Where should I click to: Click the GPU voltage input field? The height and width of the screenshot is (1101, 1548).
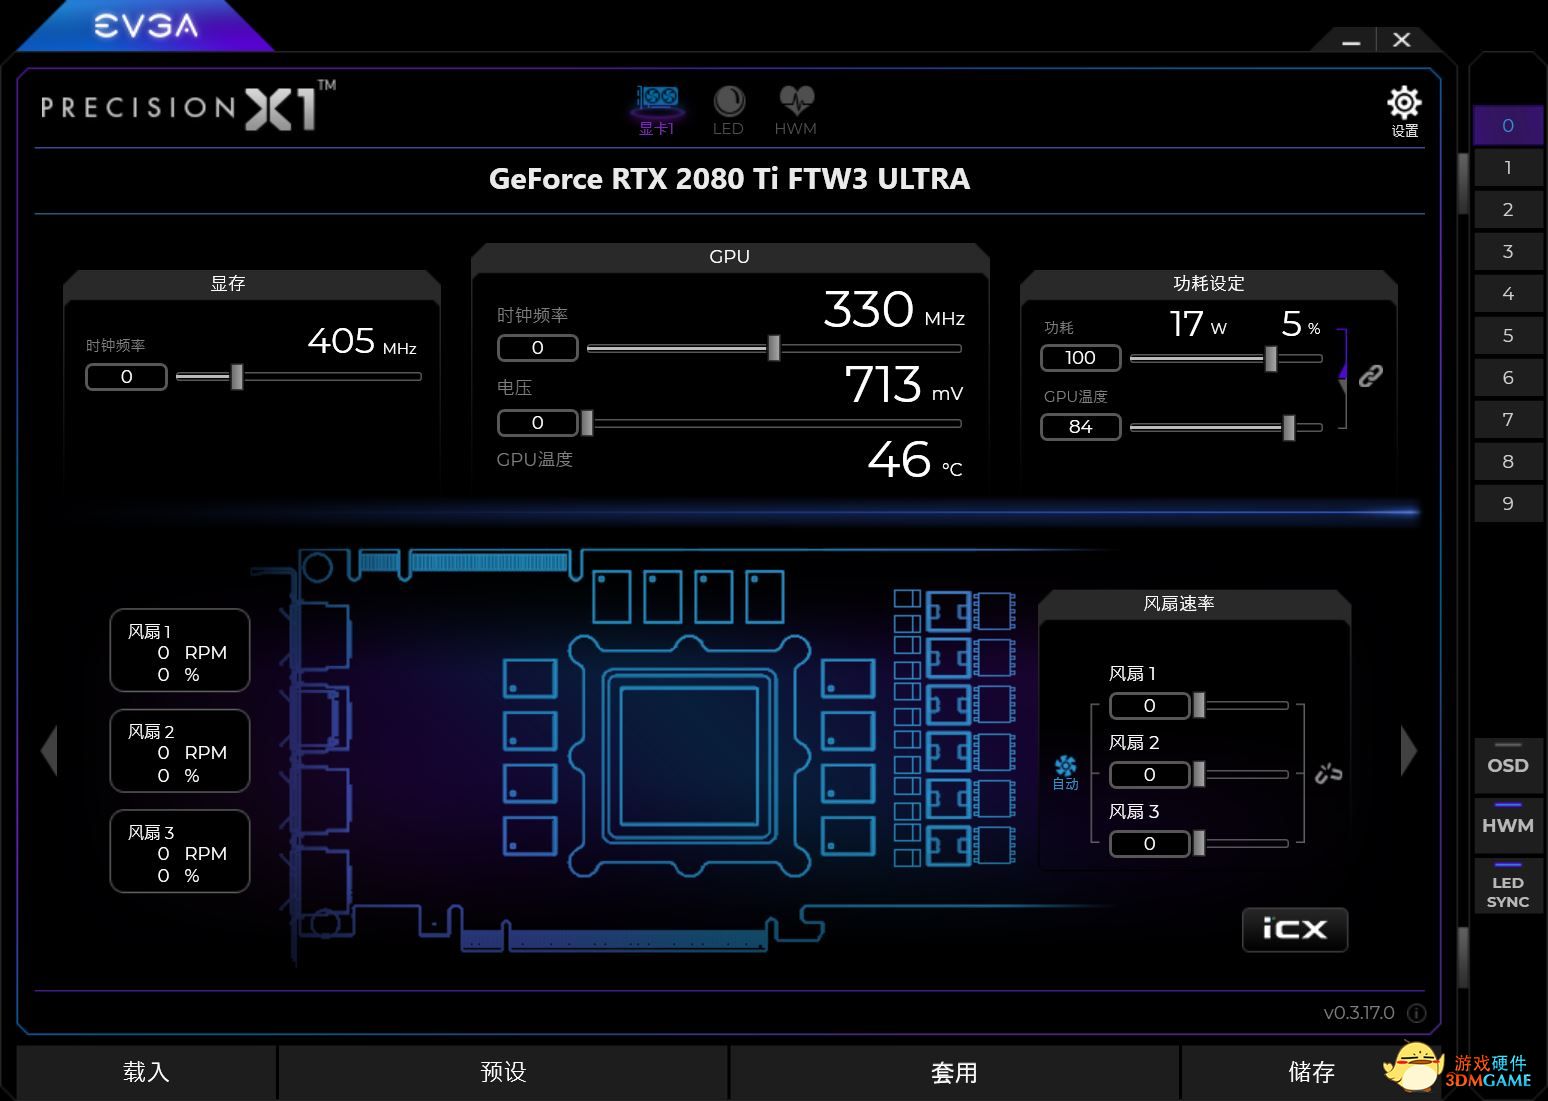point(538,423)
